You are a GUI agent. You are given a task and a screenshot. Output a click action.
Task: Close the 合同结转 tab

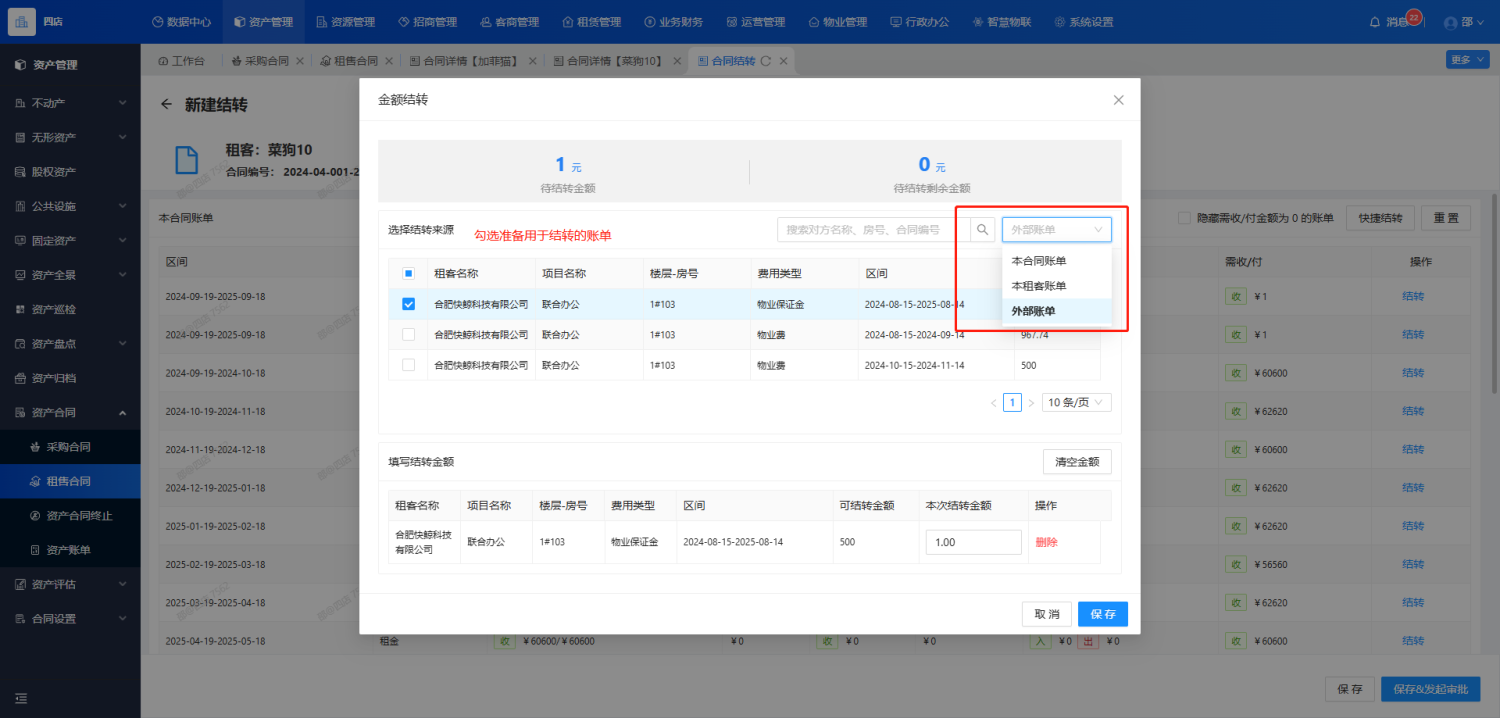coord(784,61)
